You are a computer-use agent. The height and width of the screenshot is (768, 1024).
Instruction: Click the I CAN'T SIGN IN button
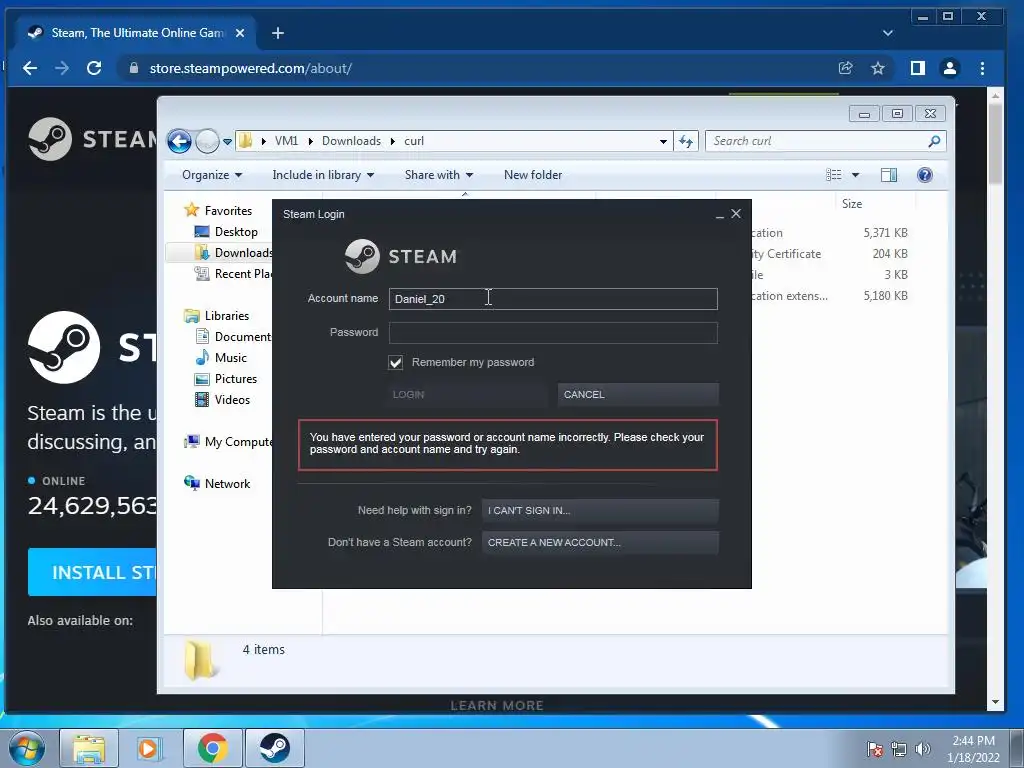[x=600, y=511]
